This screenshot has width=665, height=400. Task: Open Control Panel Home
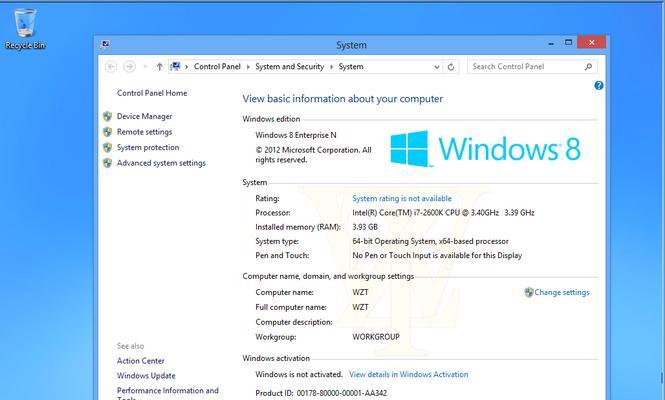pyautogui.click(x=152, y=93)
